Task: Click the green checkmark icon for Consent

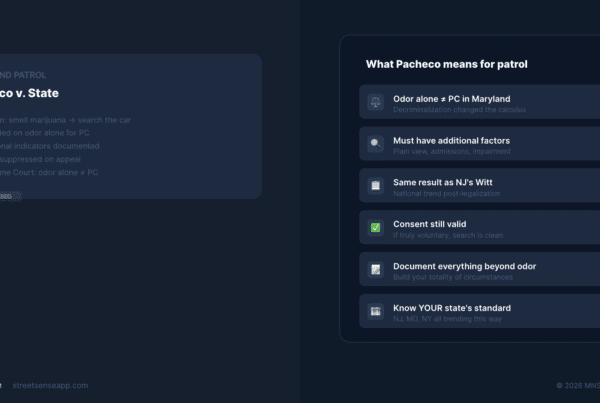Action: click(376, 227)
